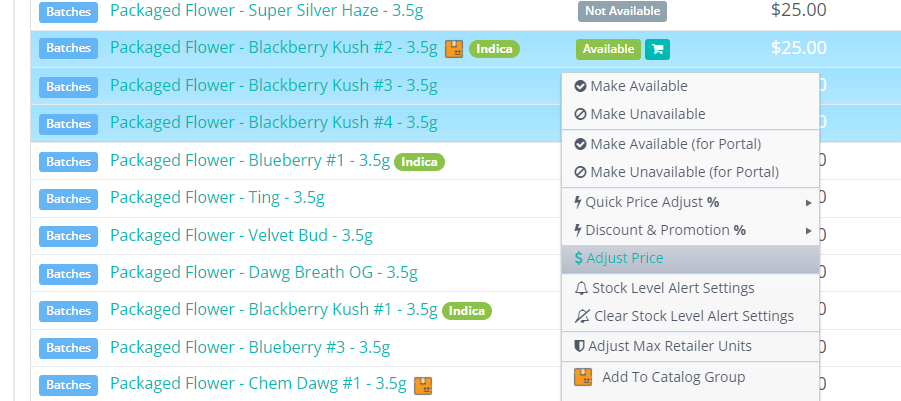Viewport: 901px width, 401px height.
Task: Click the catalog box icon on Chem Dawg #1
Action: (x=423, y=385)
